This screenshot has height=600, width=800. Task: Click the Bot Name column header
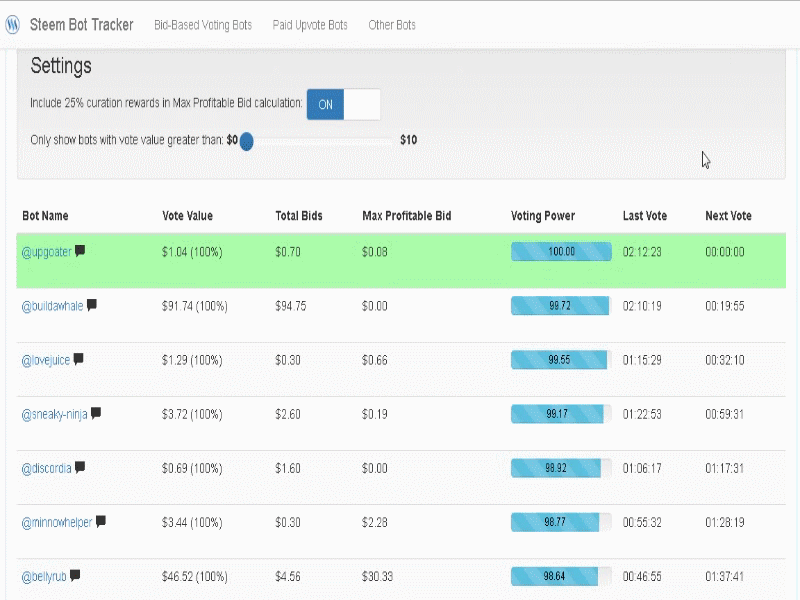click(x=45, y=216)
